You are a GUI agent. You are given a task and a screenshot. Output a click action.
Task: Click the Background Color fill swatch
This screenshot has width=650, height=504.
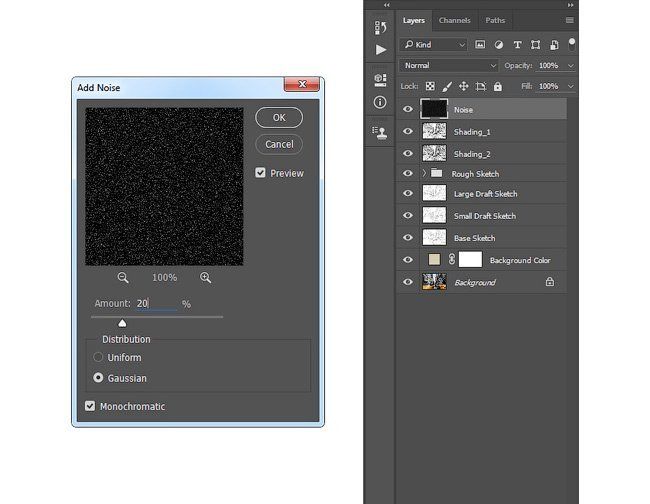434,259
